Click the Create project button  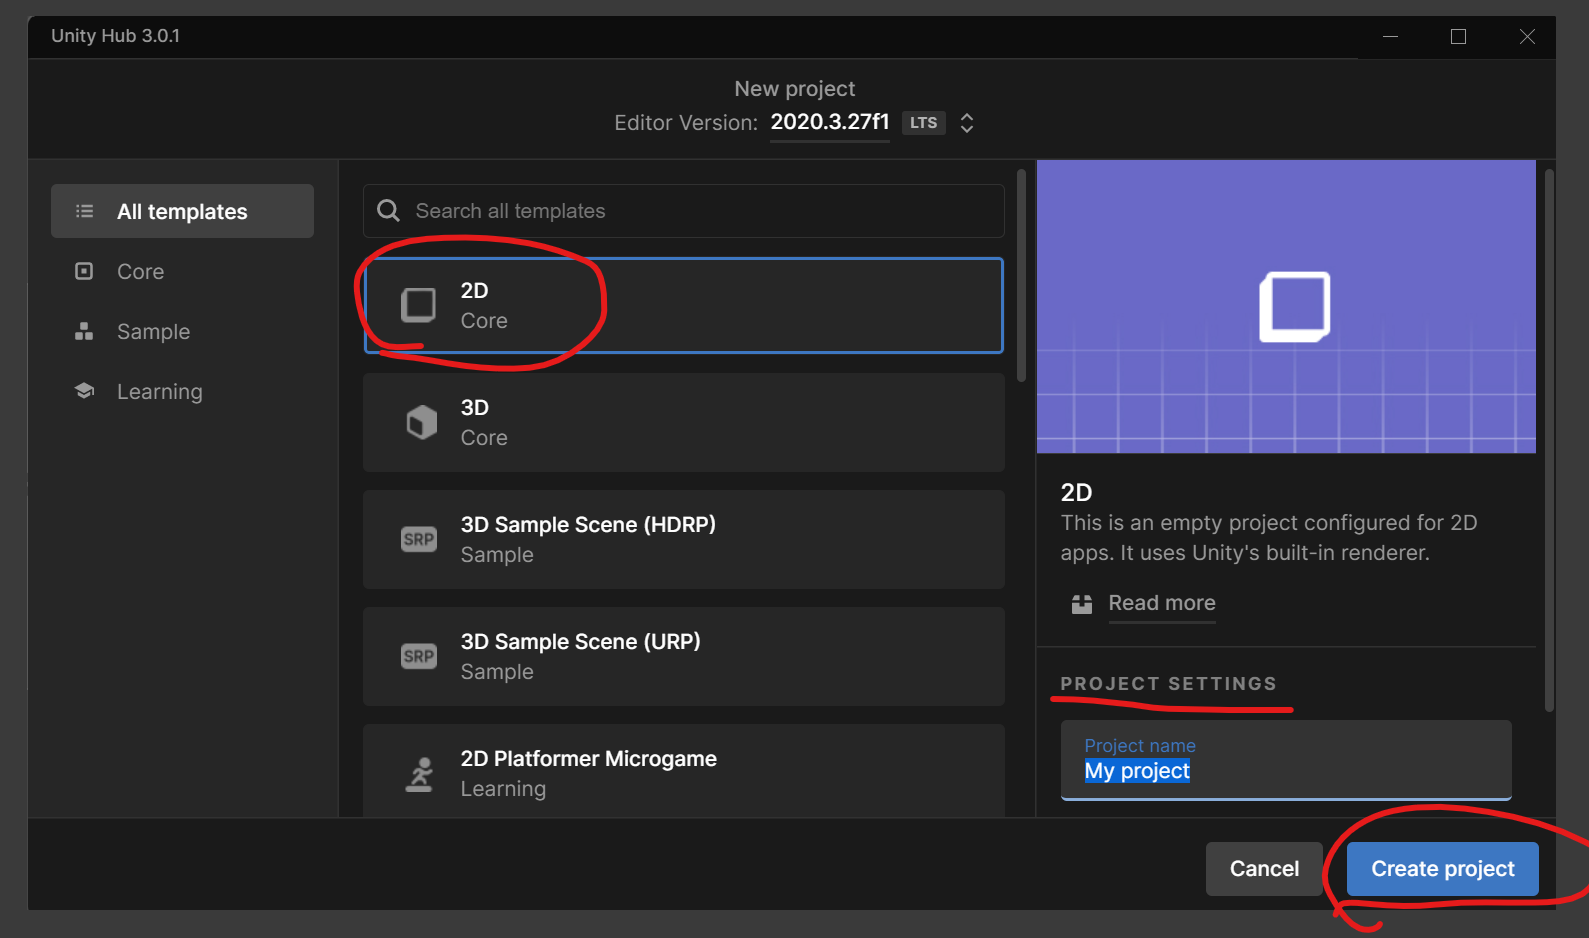pos(1443,869)
